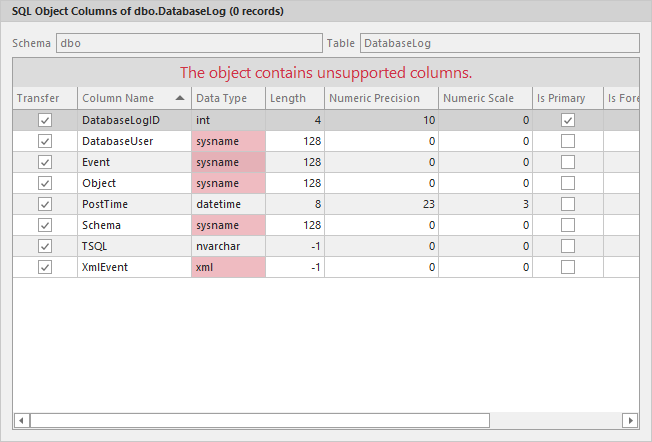Image resolution: width=652 pixels, height=442 pixels.
Task: Click the Table name field DatabaseLog
Action: [x=498, y=44]
